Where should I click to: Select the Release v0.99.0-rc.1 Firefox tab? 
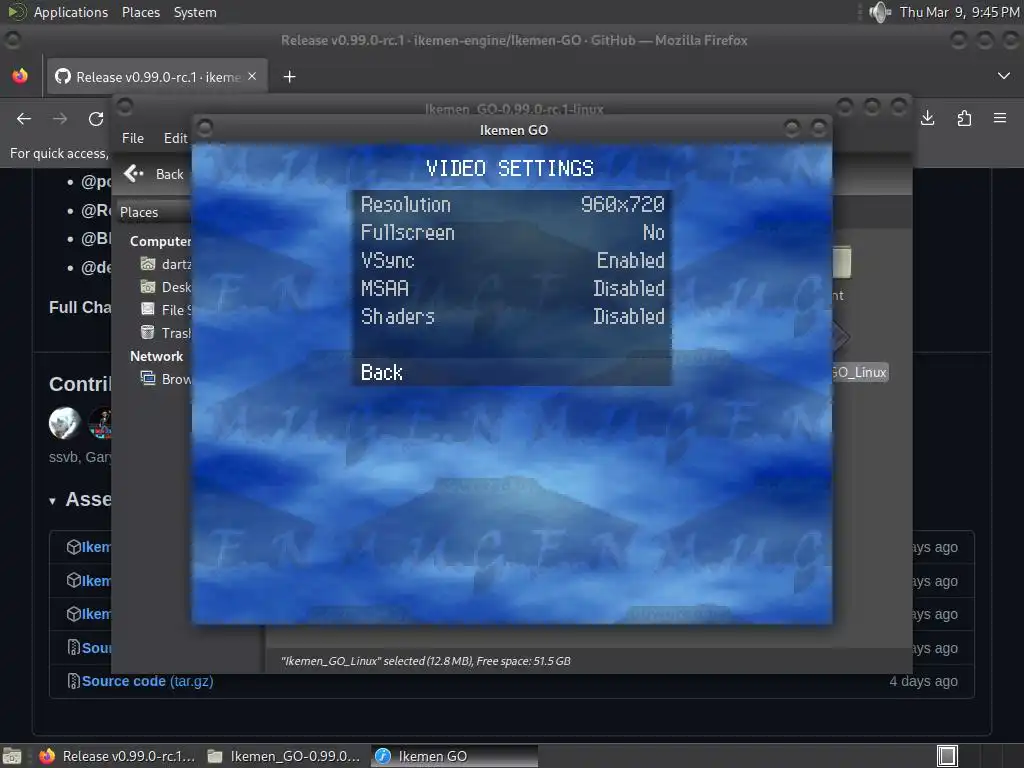coord(155,77)
